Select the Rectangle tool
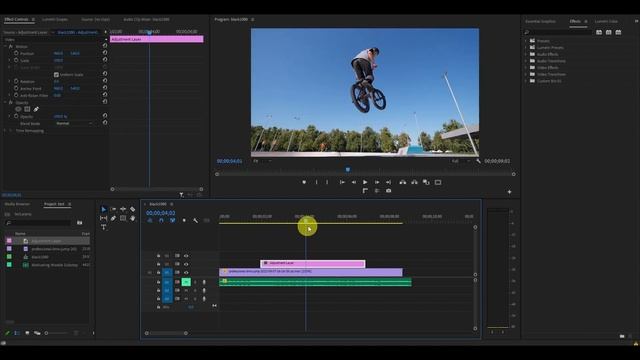The height and width of the screenshot is (360, 640). click(x=123, y=218)
